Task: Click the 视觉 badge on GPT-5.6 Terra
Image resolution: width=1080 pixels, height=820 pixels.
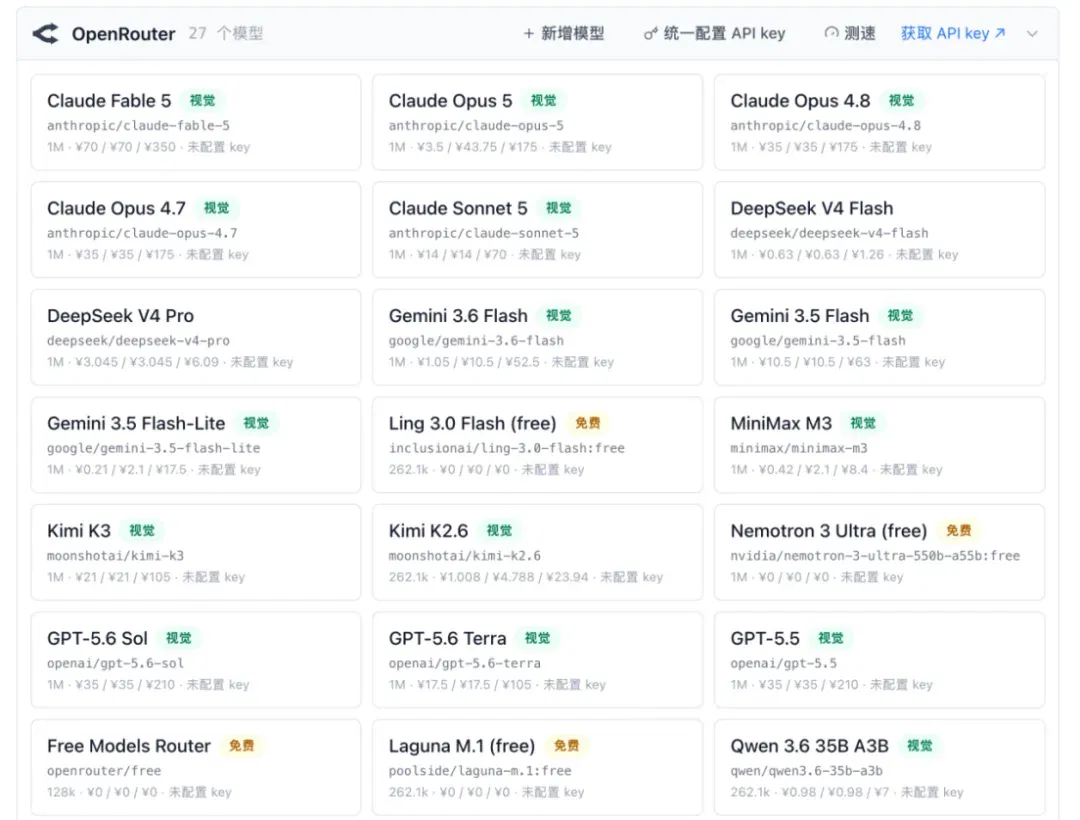Action: point(537,638)
